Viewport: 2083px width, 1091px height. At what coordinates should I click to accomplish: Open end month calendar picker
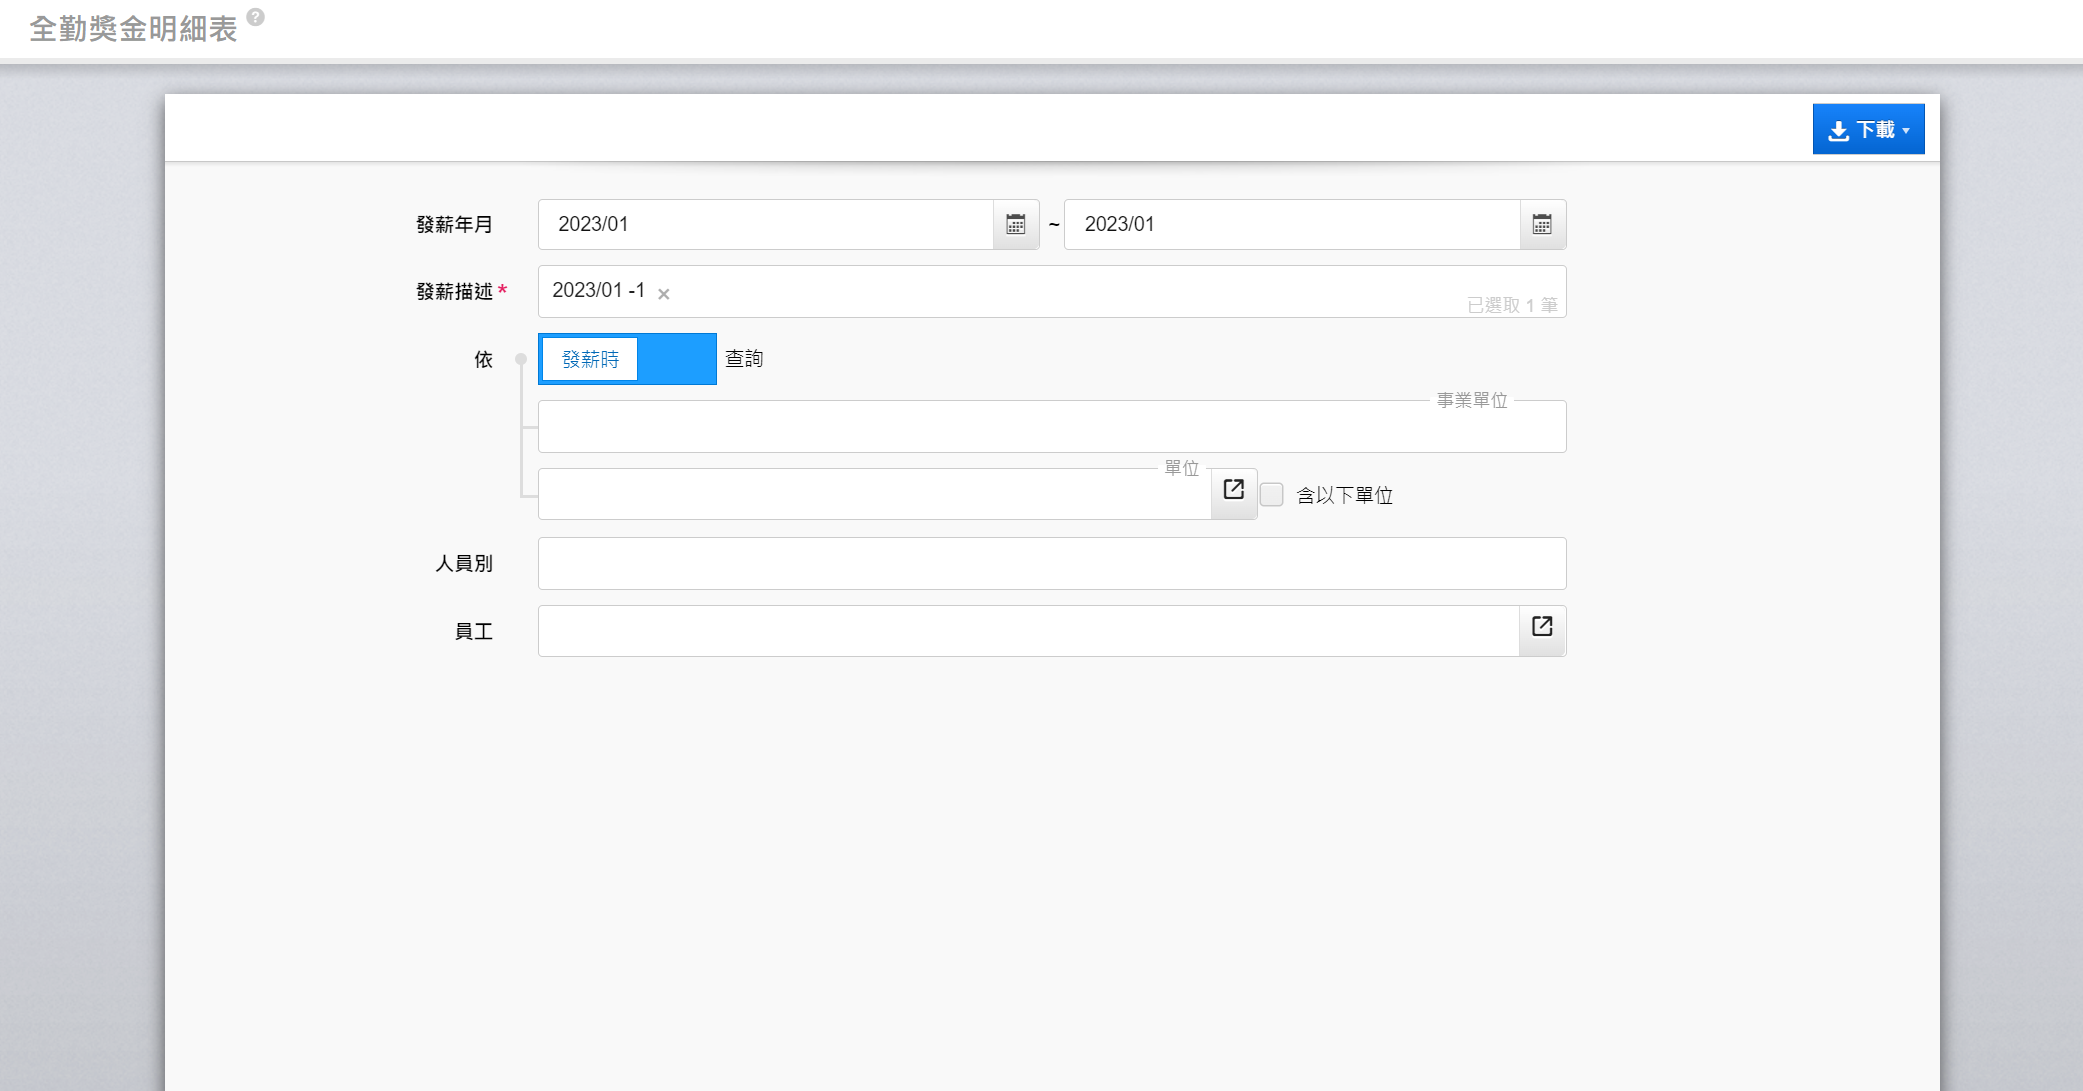tap(1542, 225)
